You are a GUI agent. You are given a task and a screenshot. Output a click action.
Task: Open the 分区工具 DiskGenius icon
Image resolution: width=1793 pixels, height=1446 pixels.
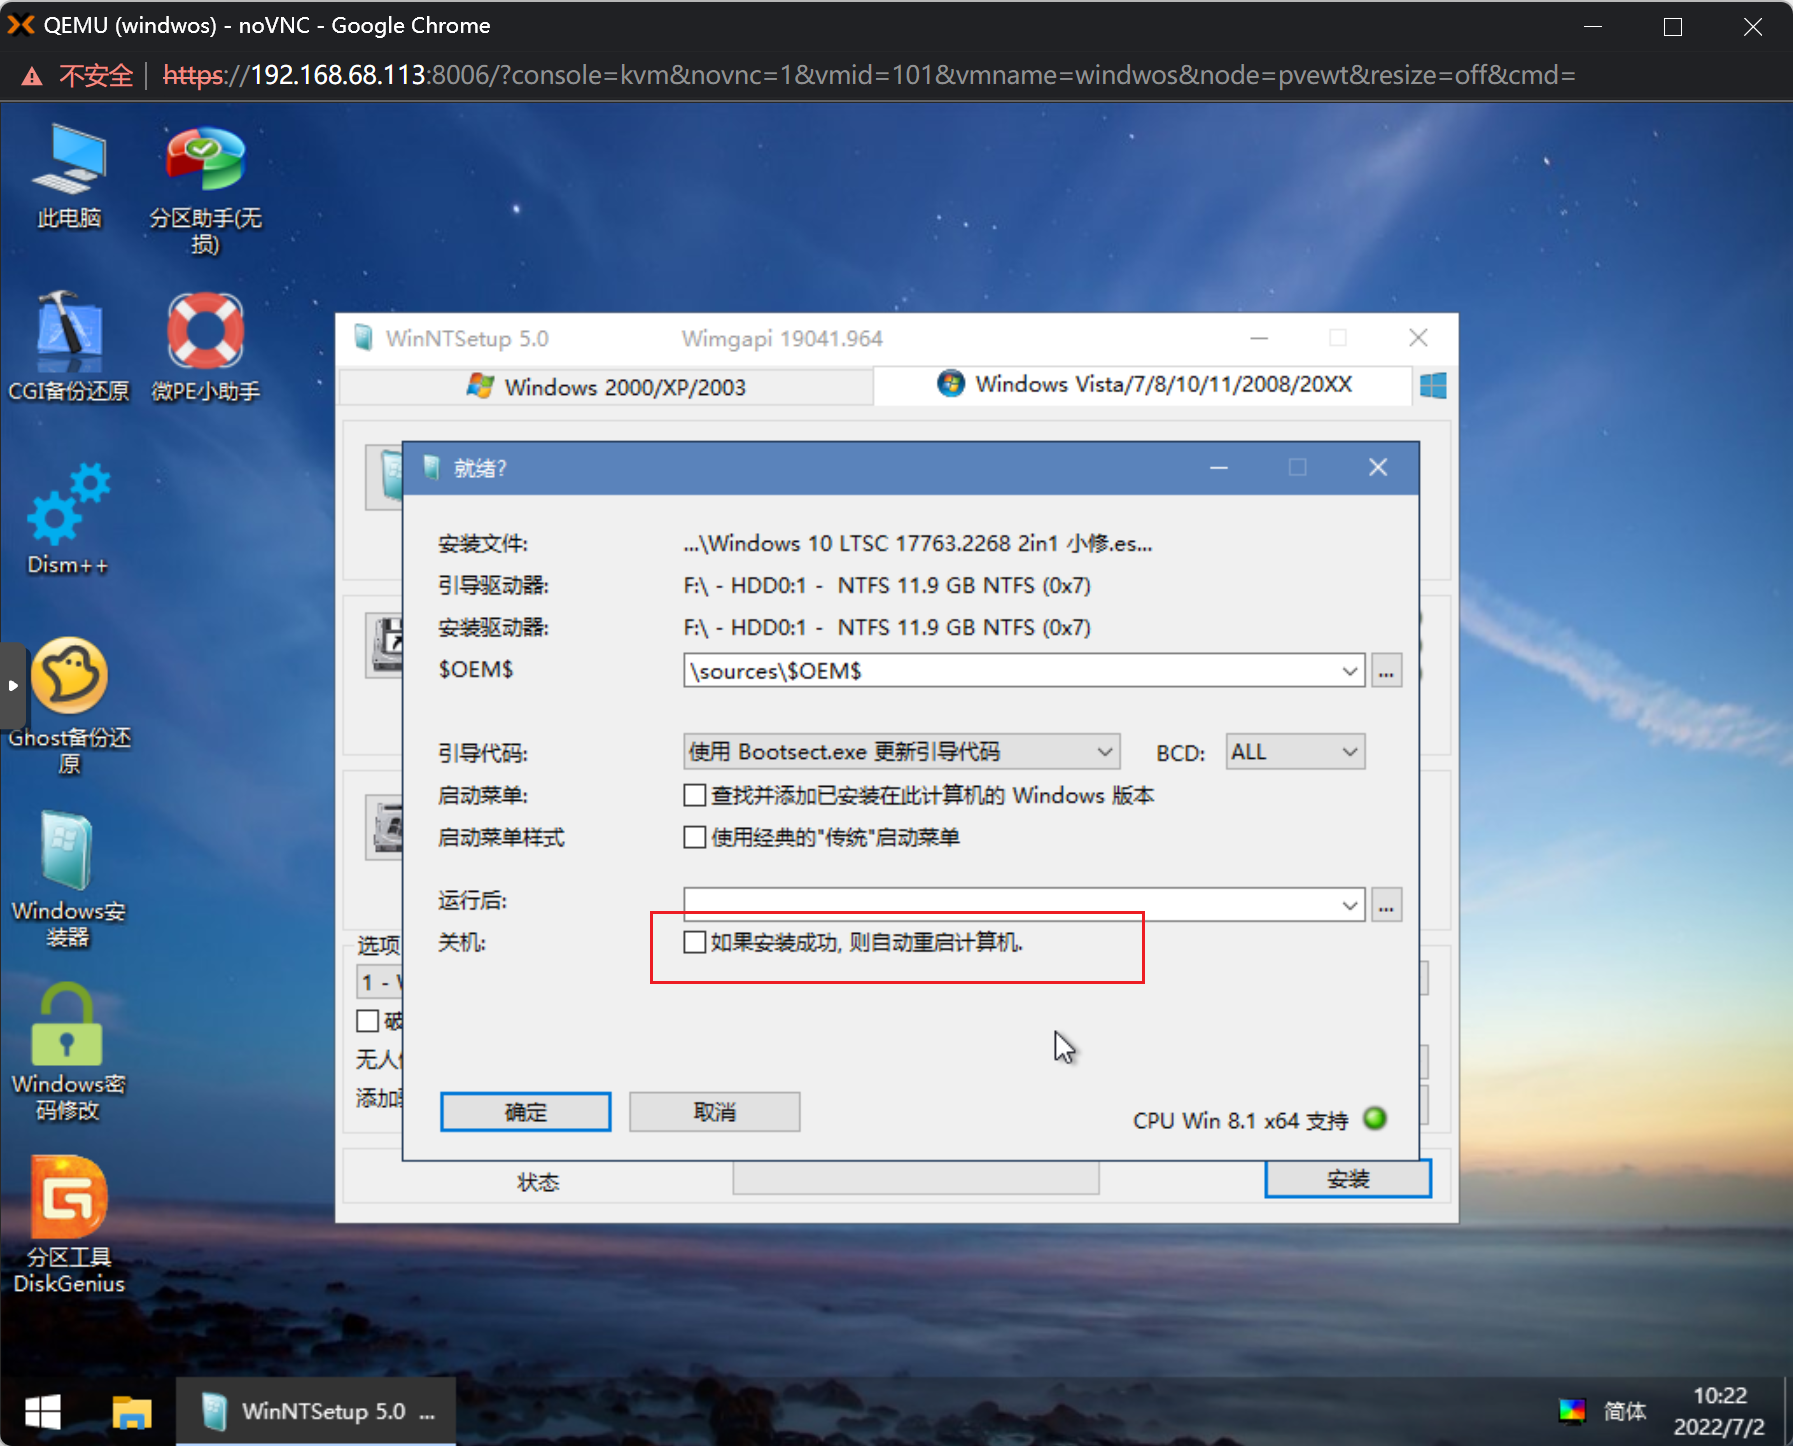69,1226
